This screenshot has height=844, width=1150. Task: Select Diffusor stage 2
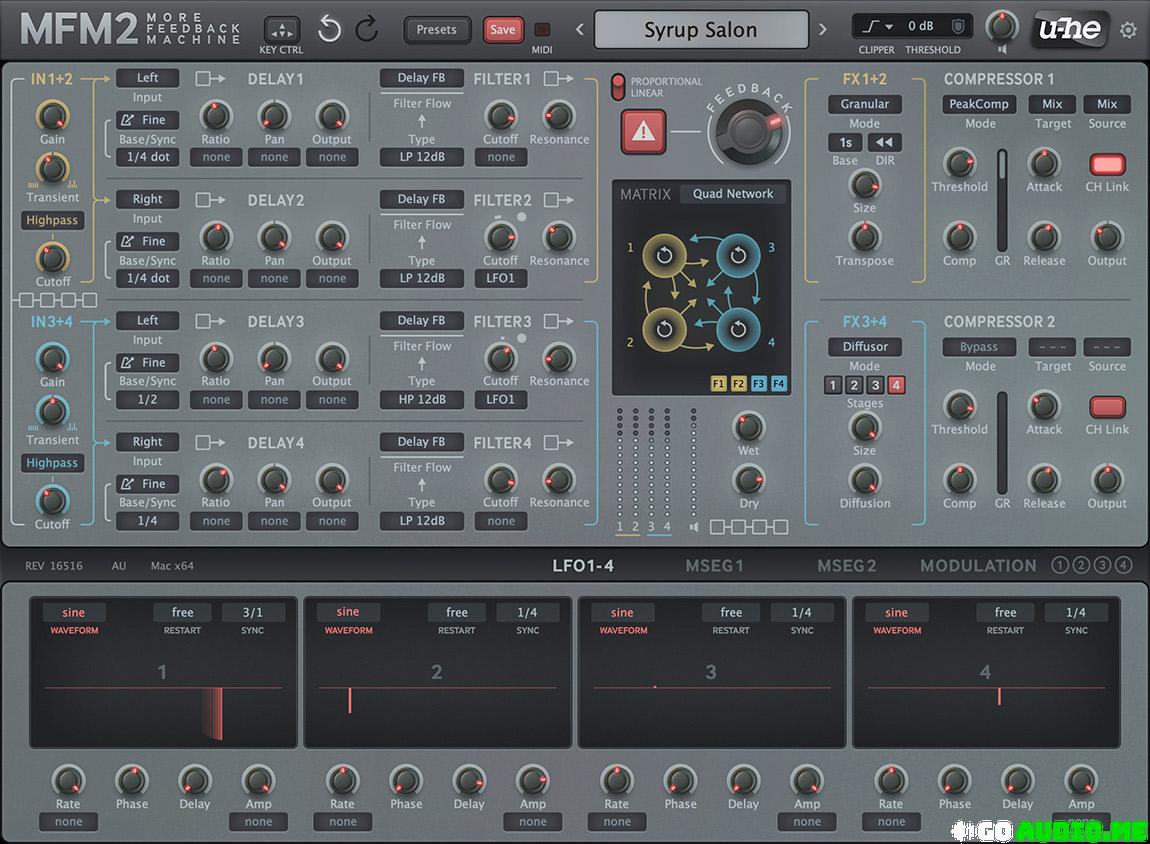(854, 385)
